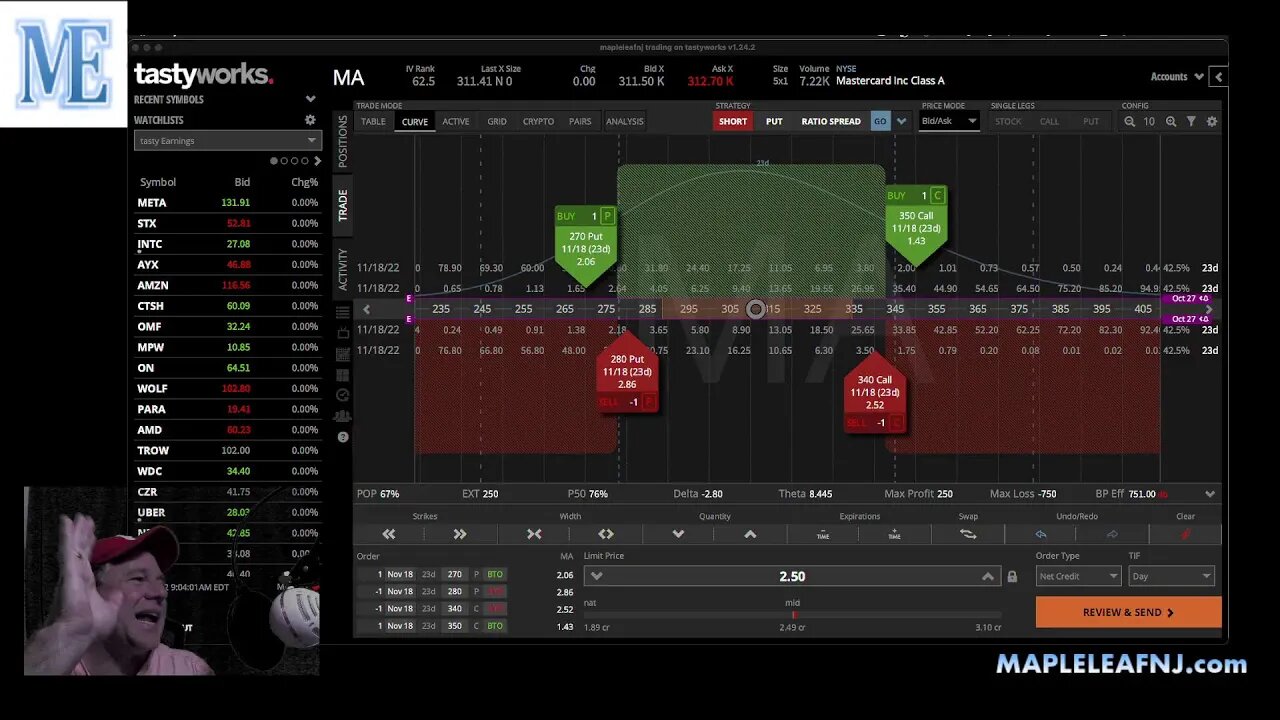Click the 340 Call sell leg marker
The height and width of the screenshot is (720, 1280).
click(x=875, y=393)
